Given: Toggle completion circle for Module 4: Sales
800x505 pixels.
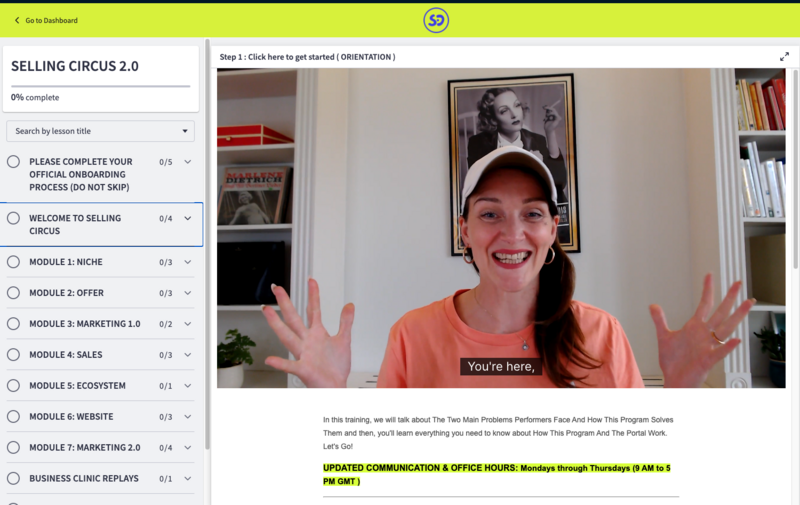Looking at the screenshot, I should (x=13, y=355).
